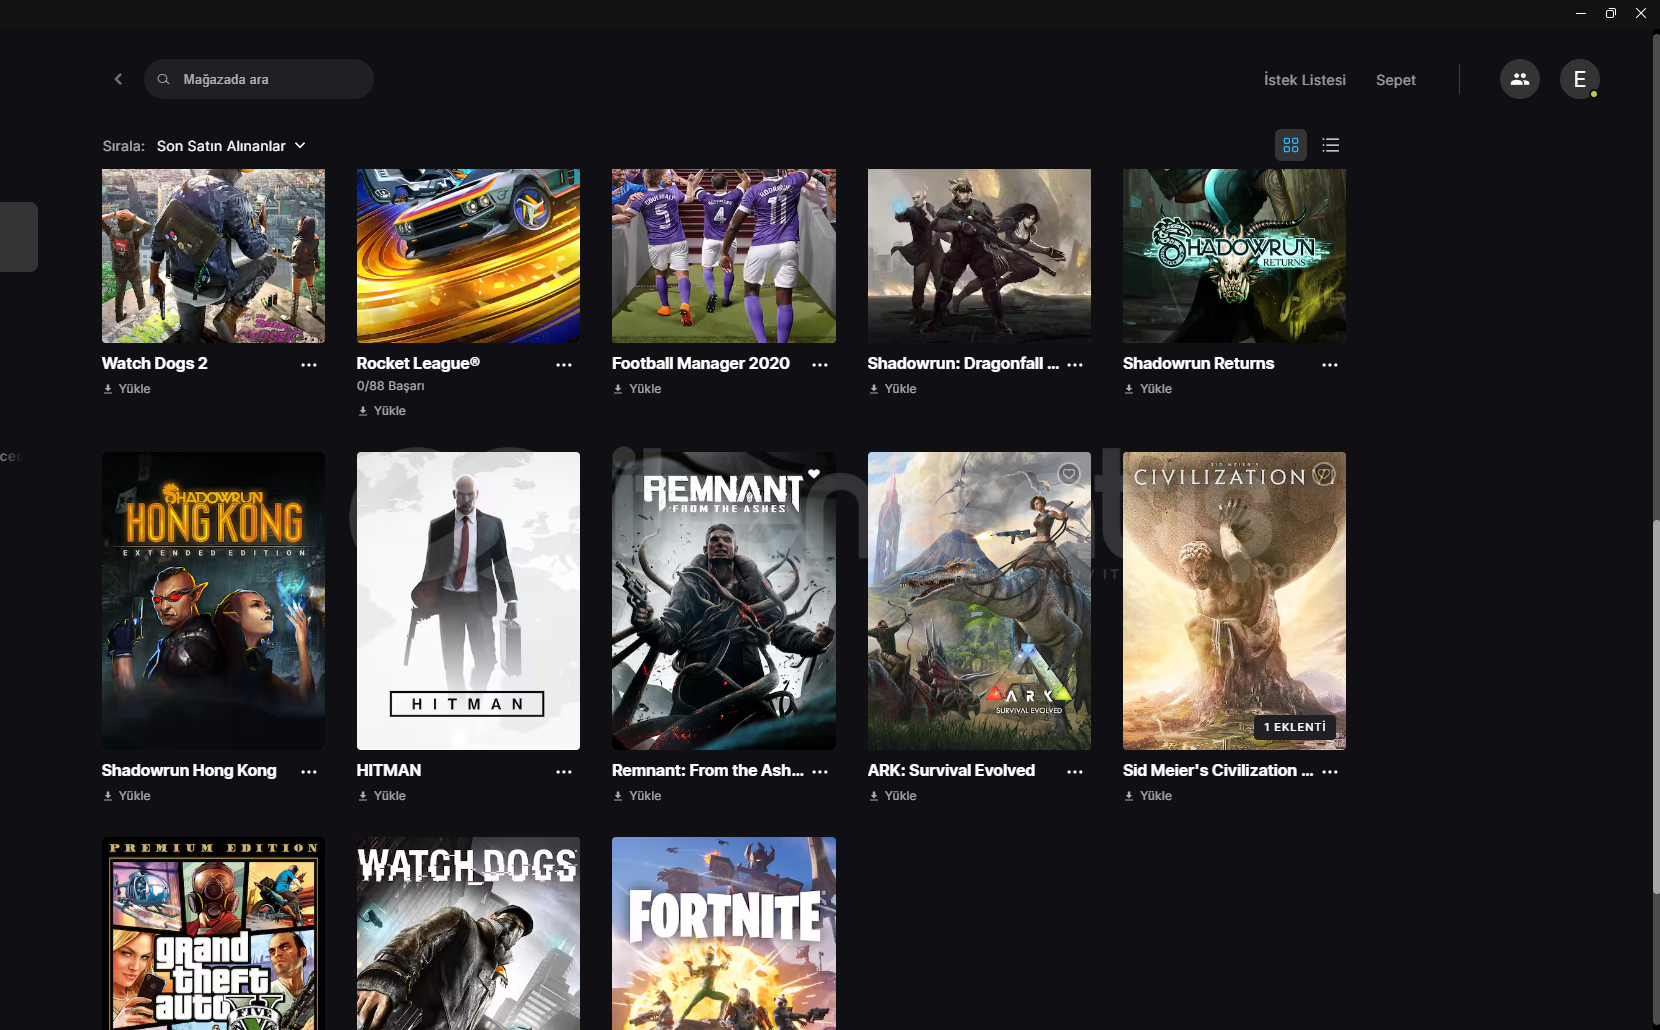Image resolution: width=1660 pixels, height=1030 pixels.
Task: Click the ARK: Survival Evolved title
Action: point(951,771)
